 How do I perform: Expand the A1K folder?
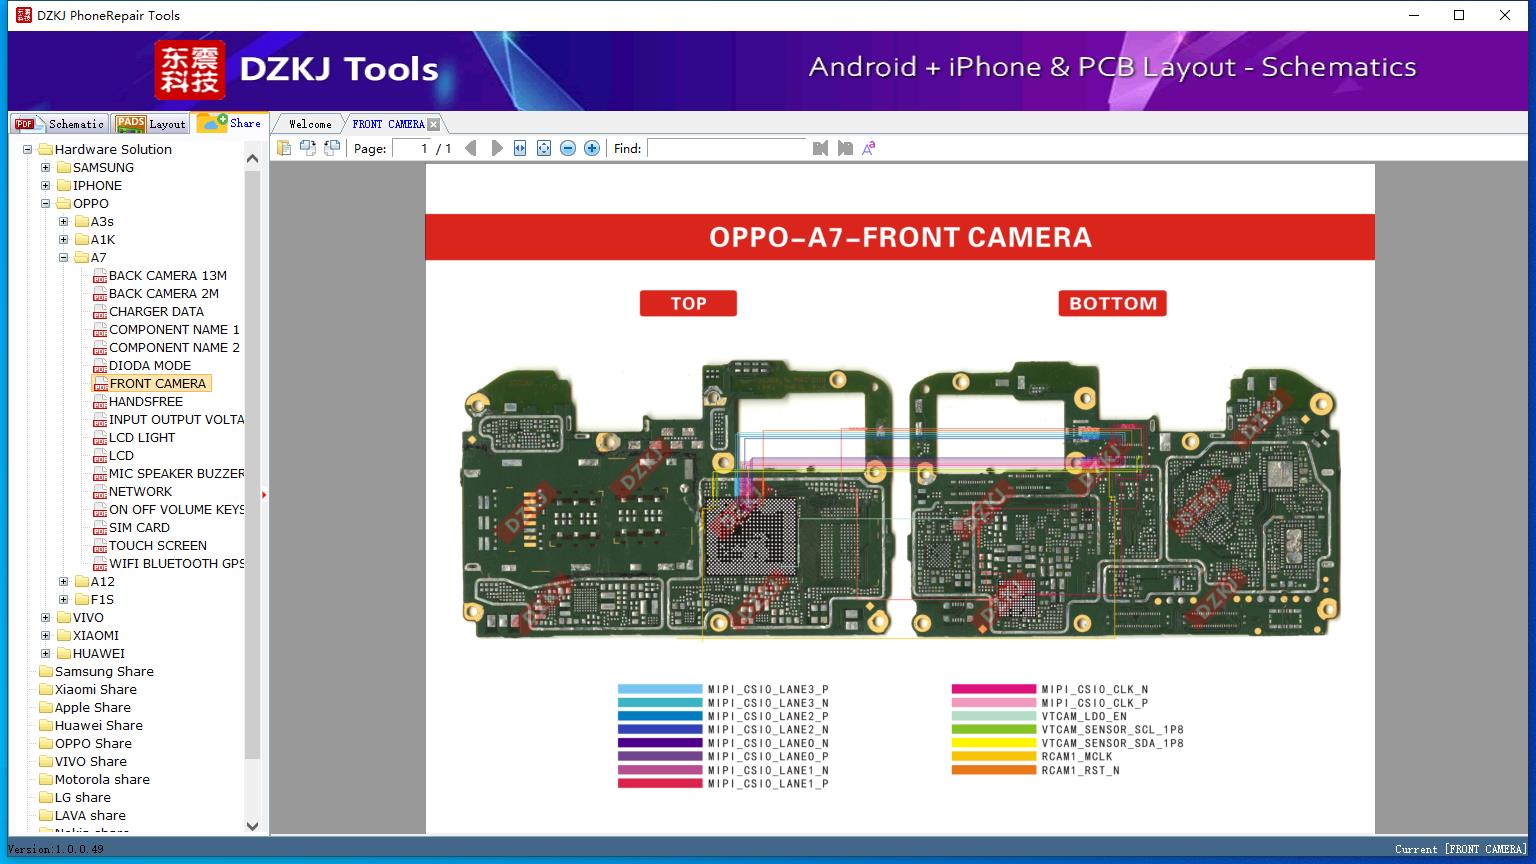click(64, 240)
